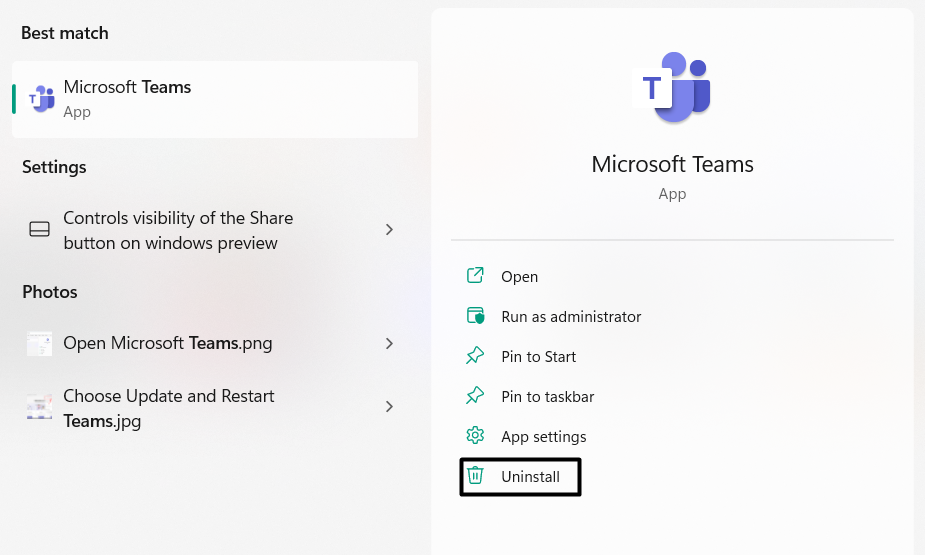Expand the Choose Update and Restart Teams.jpg chevron
The height and width of the screenshot is (555, 925).
389,406
